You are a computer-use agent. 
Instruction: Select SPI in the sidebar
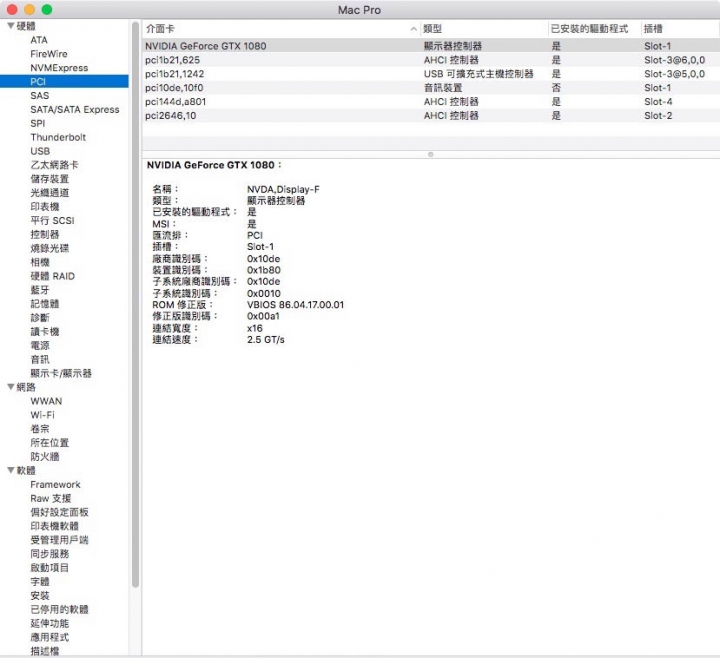coord(38,123)
